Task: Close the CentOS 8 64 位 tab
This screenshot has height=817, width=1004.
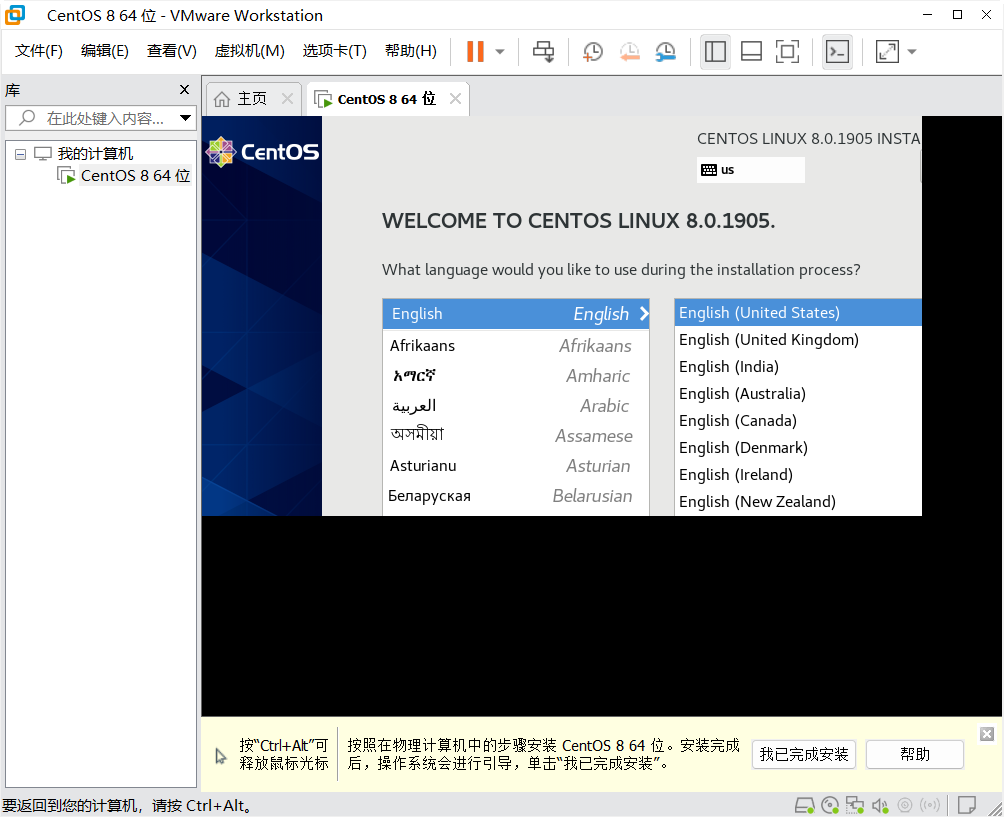Action: [455, 99]
